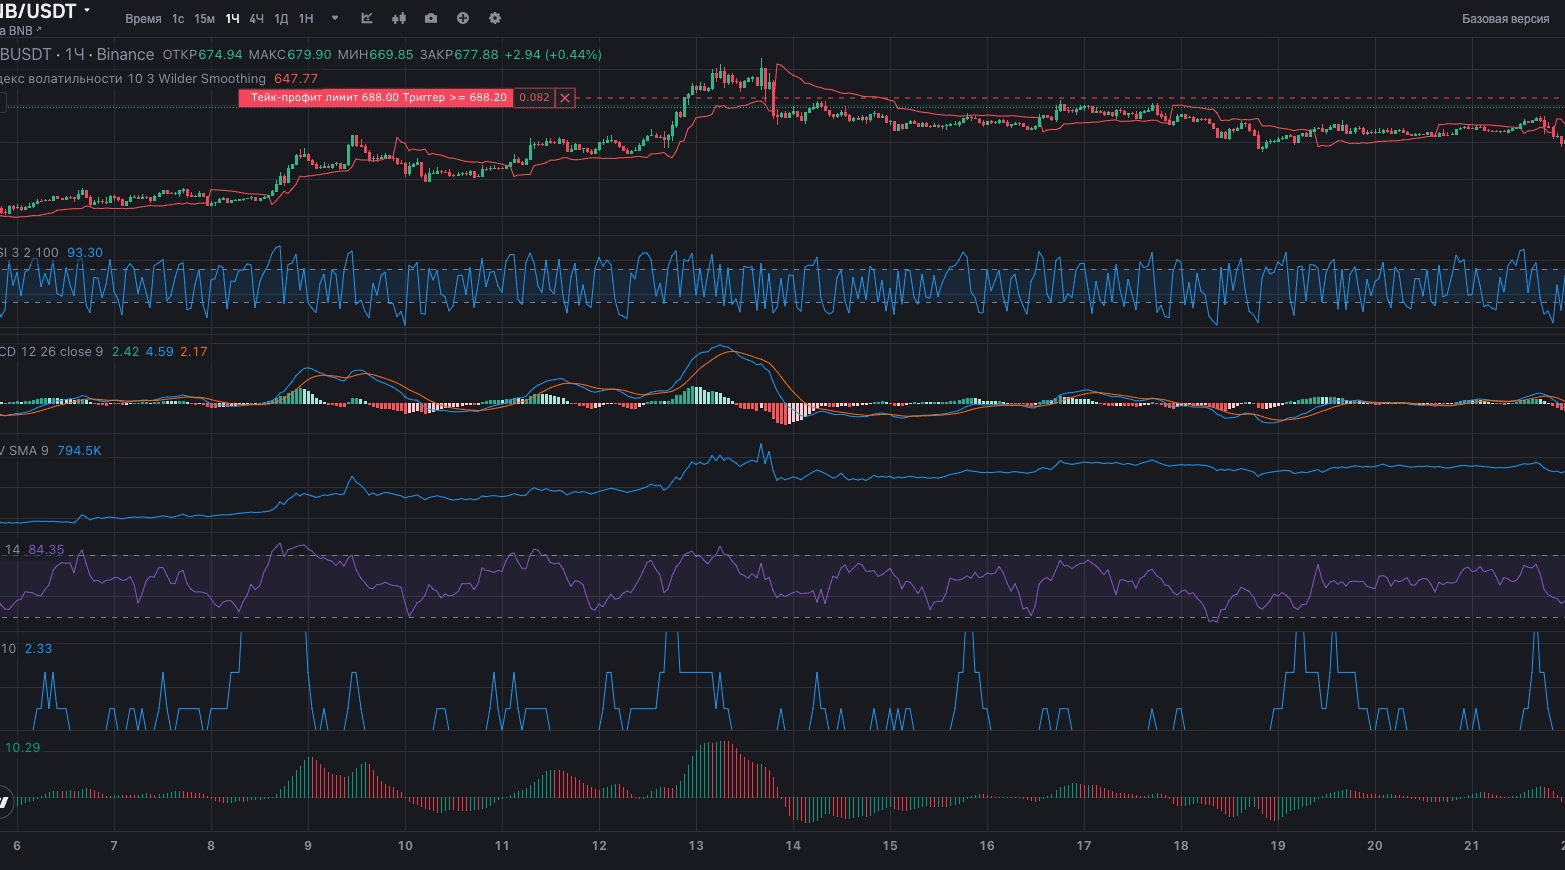
Task: Open the indicators icon in the toolbar
Action: (x=398, y=18)
